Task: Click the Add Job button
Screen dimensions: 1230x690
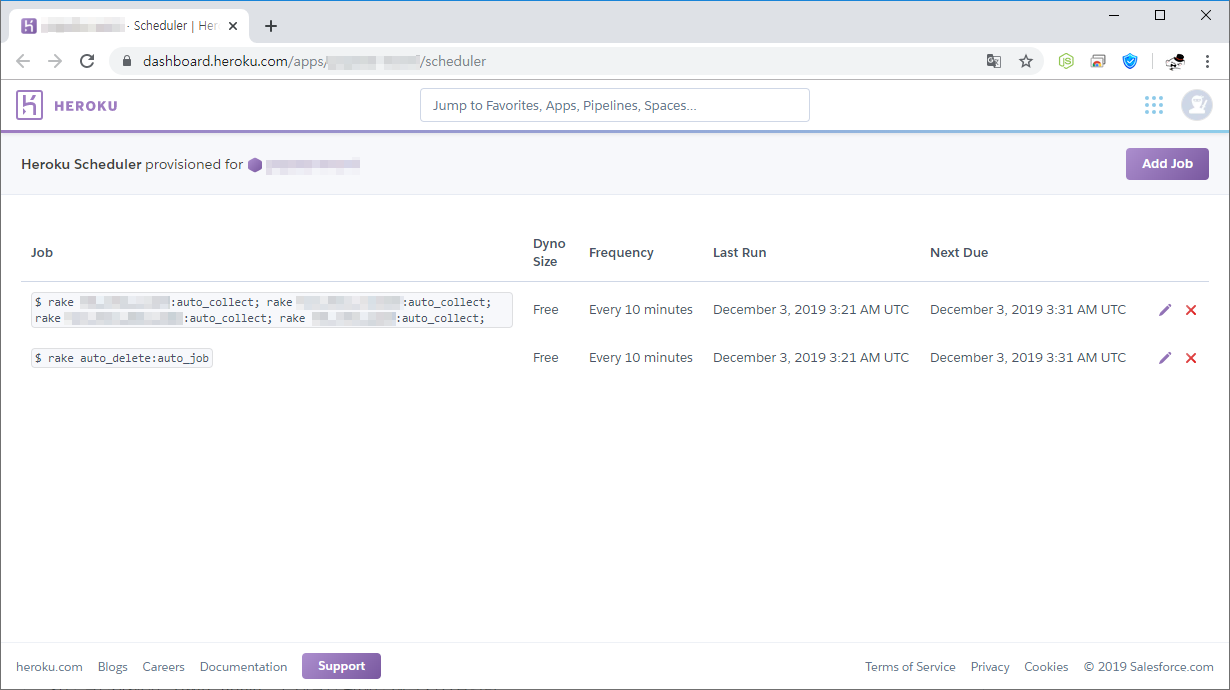Action: 1167,164
